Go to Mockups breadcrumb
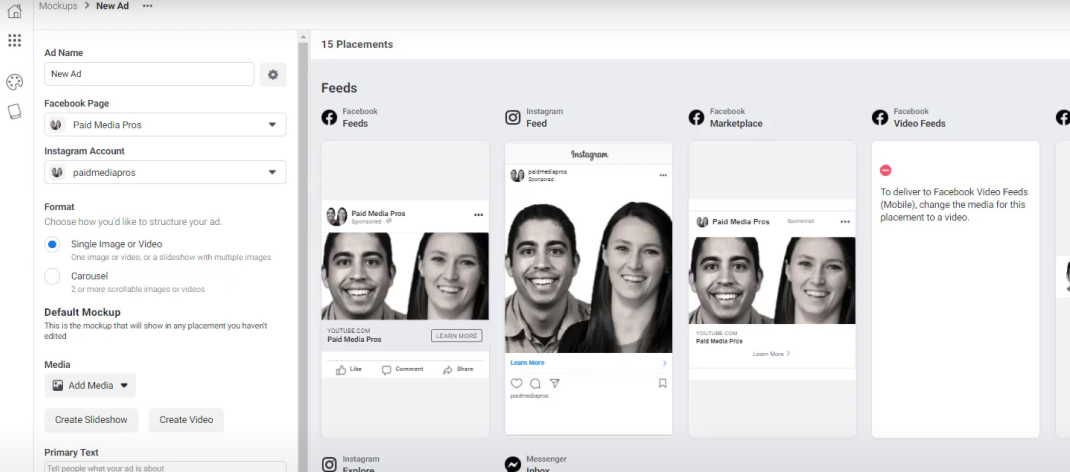This screenshot has height=472, width=1070. click(58, 5)
